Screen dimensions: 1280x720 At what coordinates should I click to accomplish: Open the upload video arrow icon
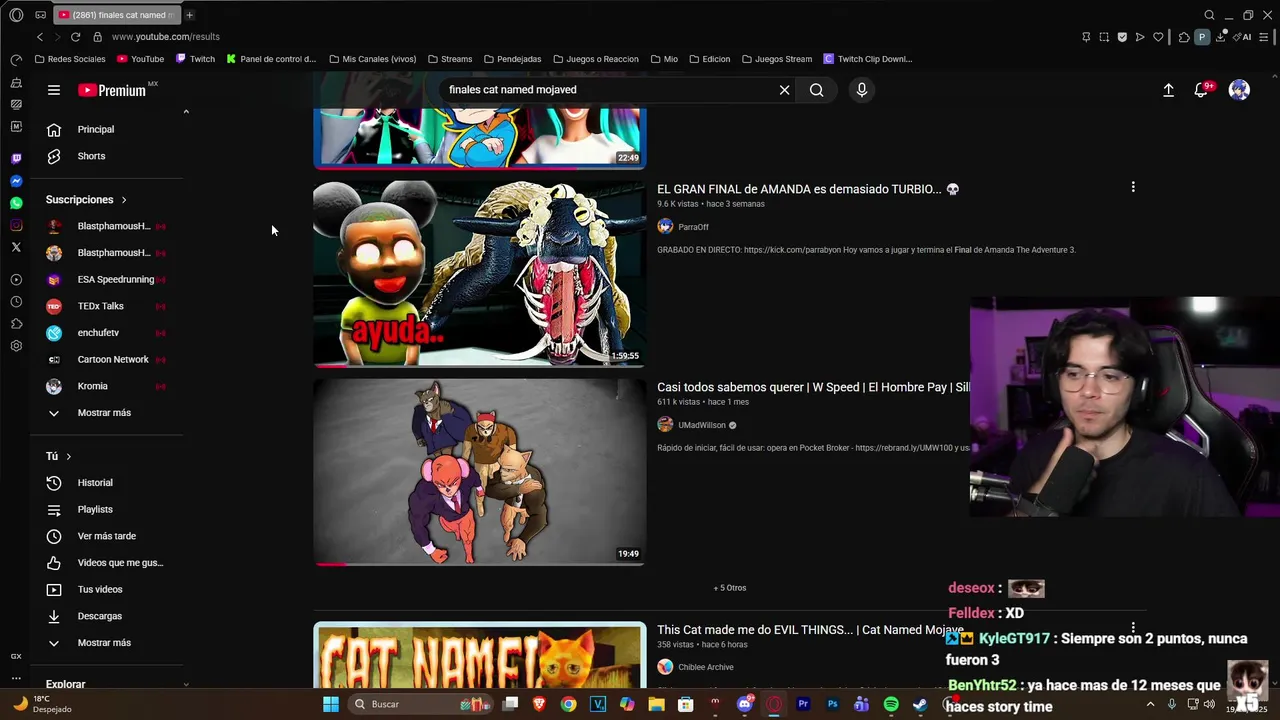click(x=1168, y=90)
